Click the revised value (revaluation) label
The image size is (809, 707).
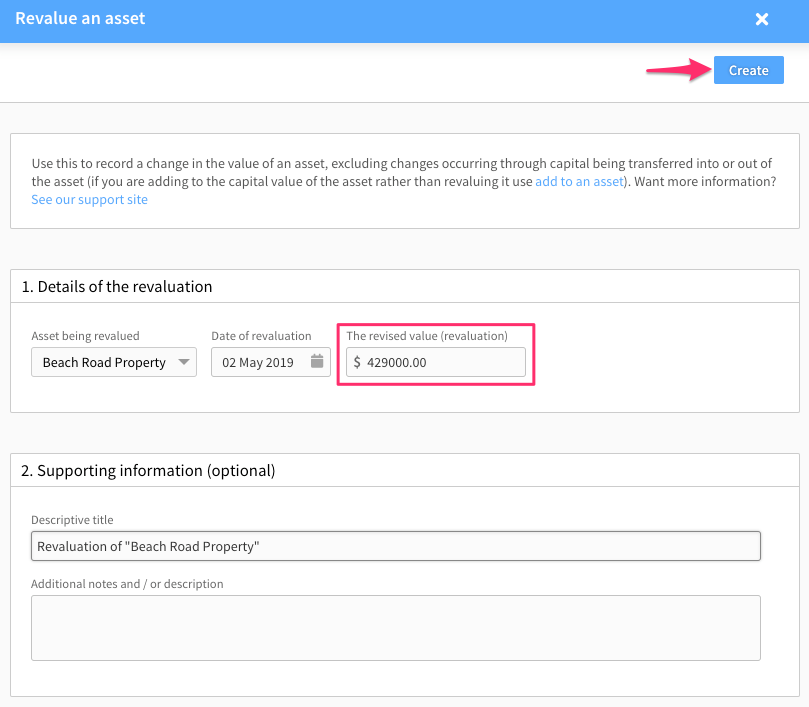pos(427,336)
